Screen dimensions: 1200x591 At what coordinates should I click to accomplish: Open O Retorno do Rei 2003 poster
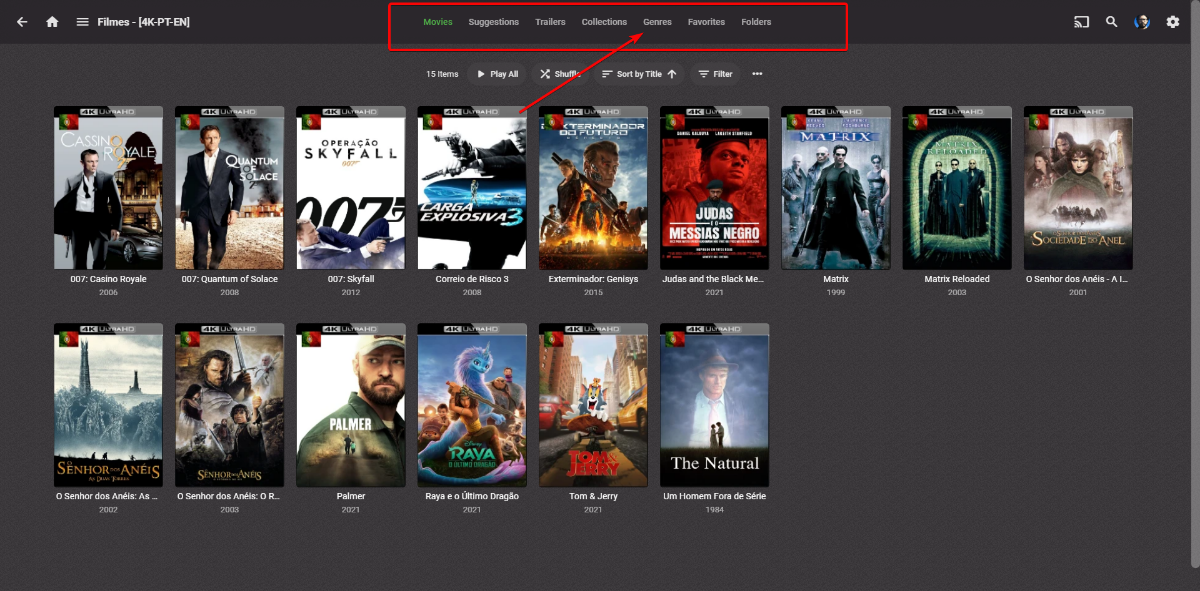click(x=230, y=405)
